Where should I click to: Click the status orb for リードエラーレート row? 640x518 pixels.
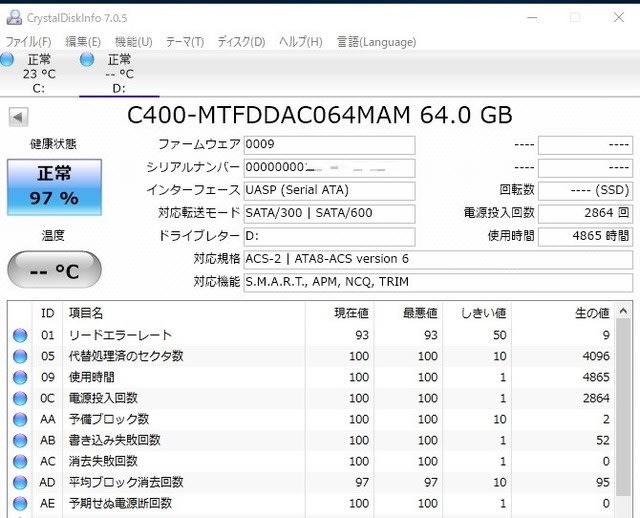pyautogui.click(x=20, y=336)
